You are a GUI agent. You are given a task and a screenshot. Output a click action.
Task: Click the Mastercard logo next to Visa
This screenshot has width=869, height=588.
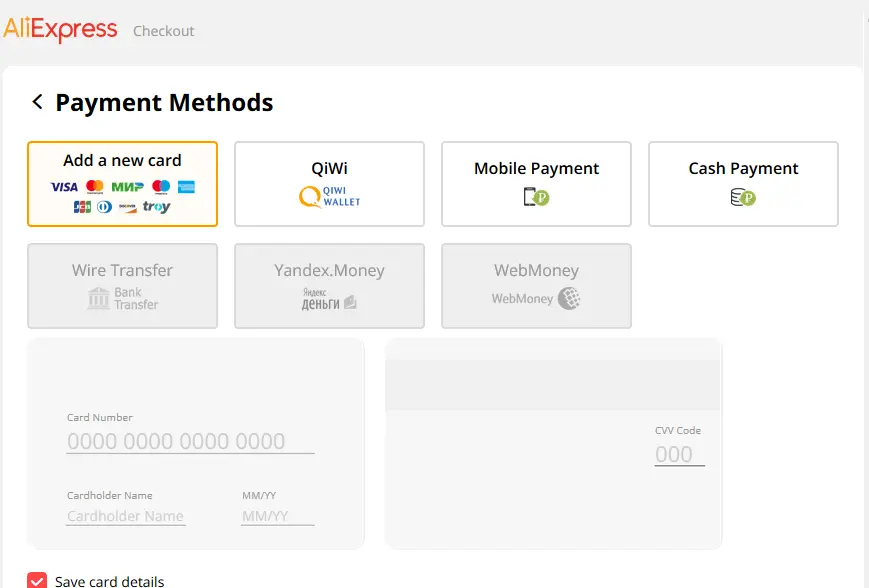click(x=95, y=187)
